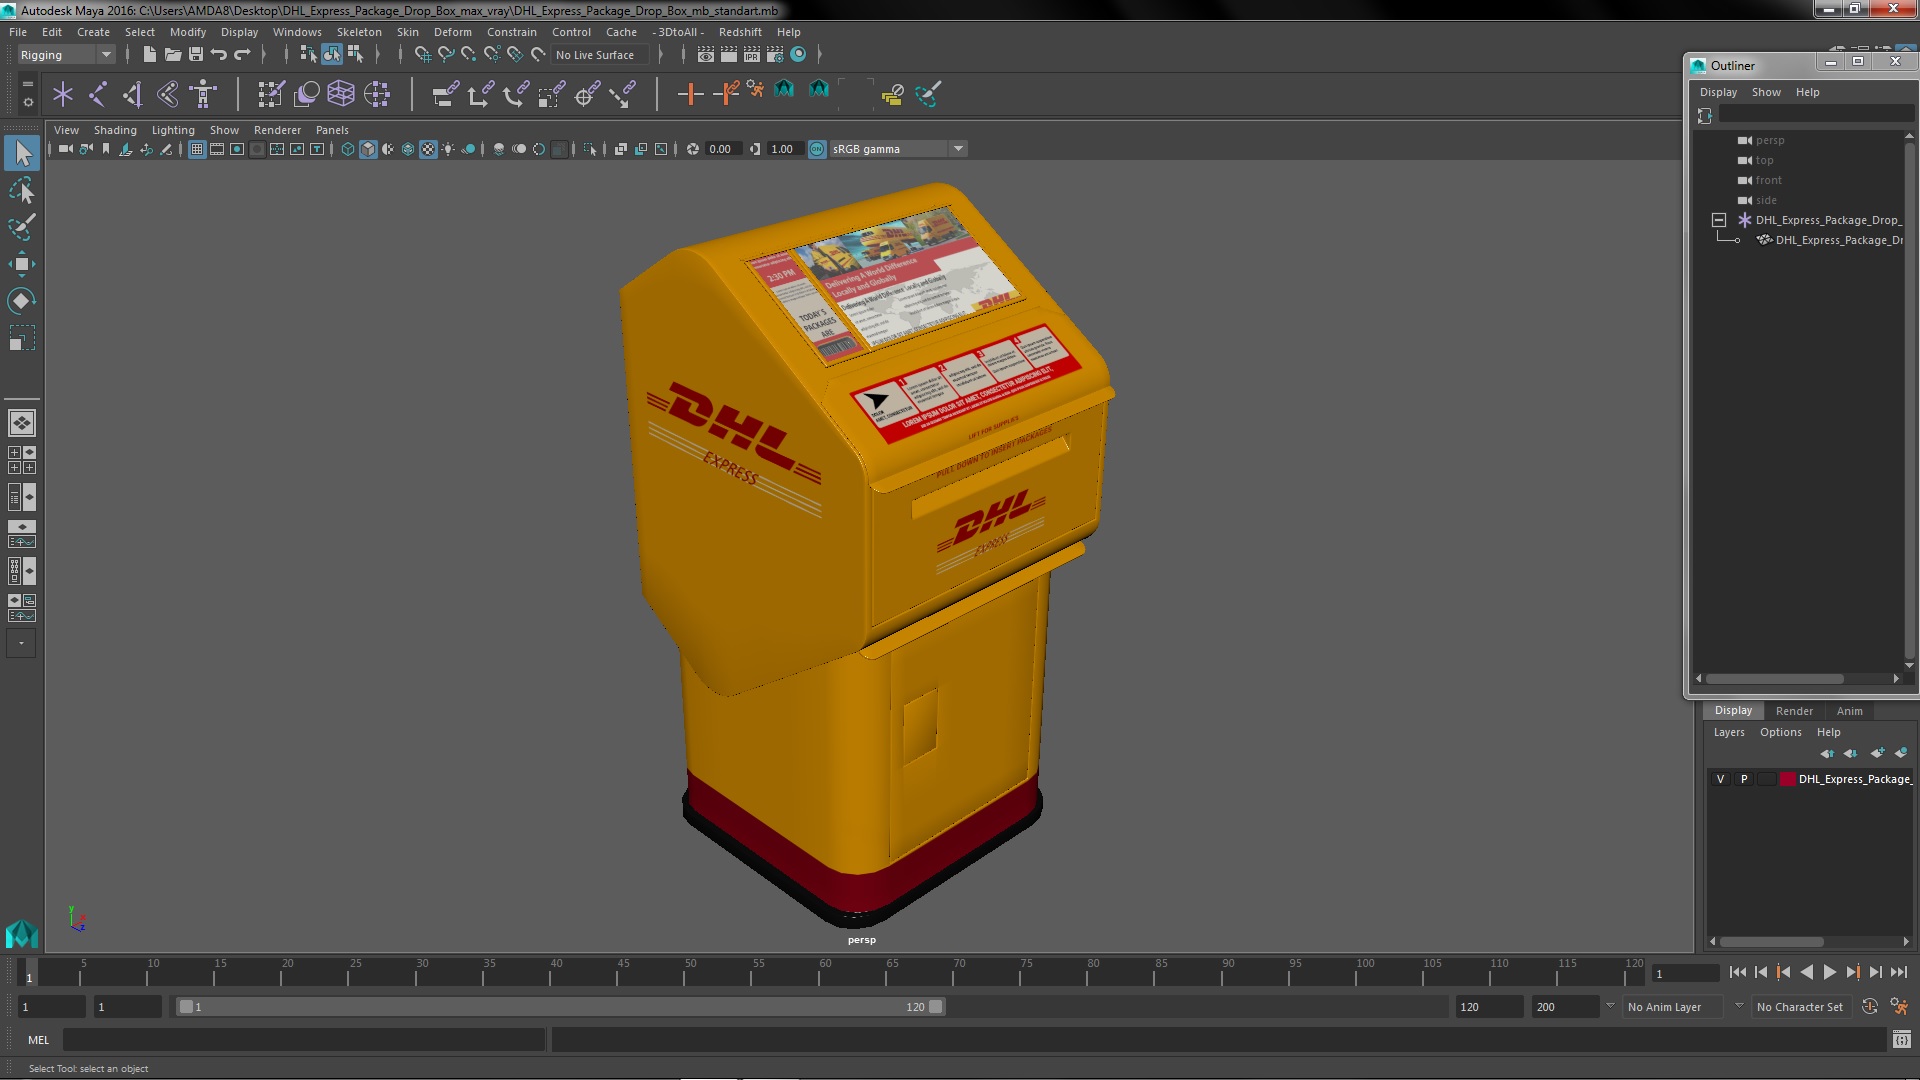Switch to the Render layer tab

[x=1794, y=711]
